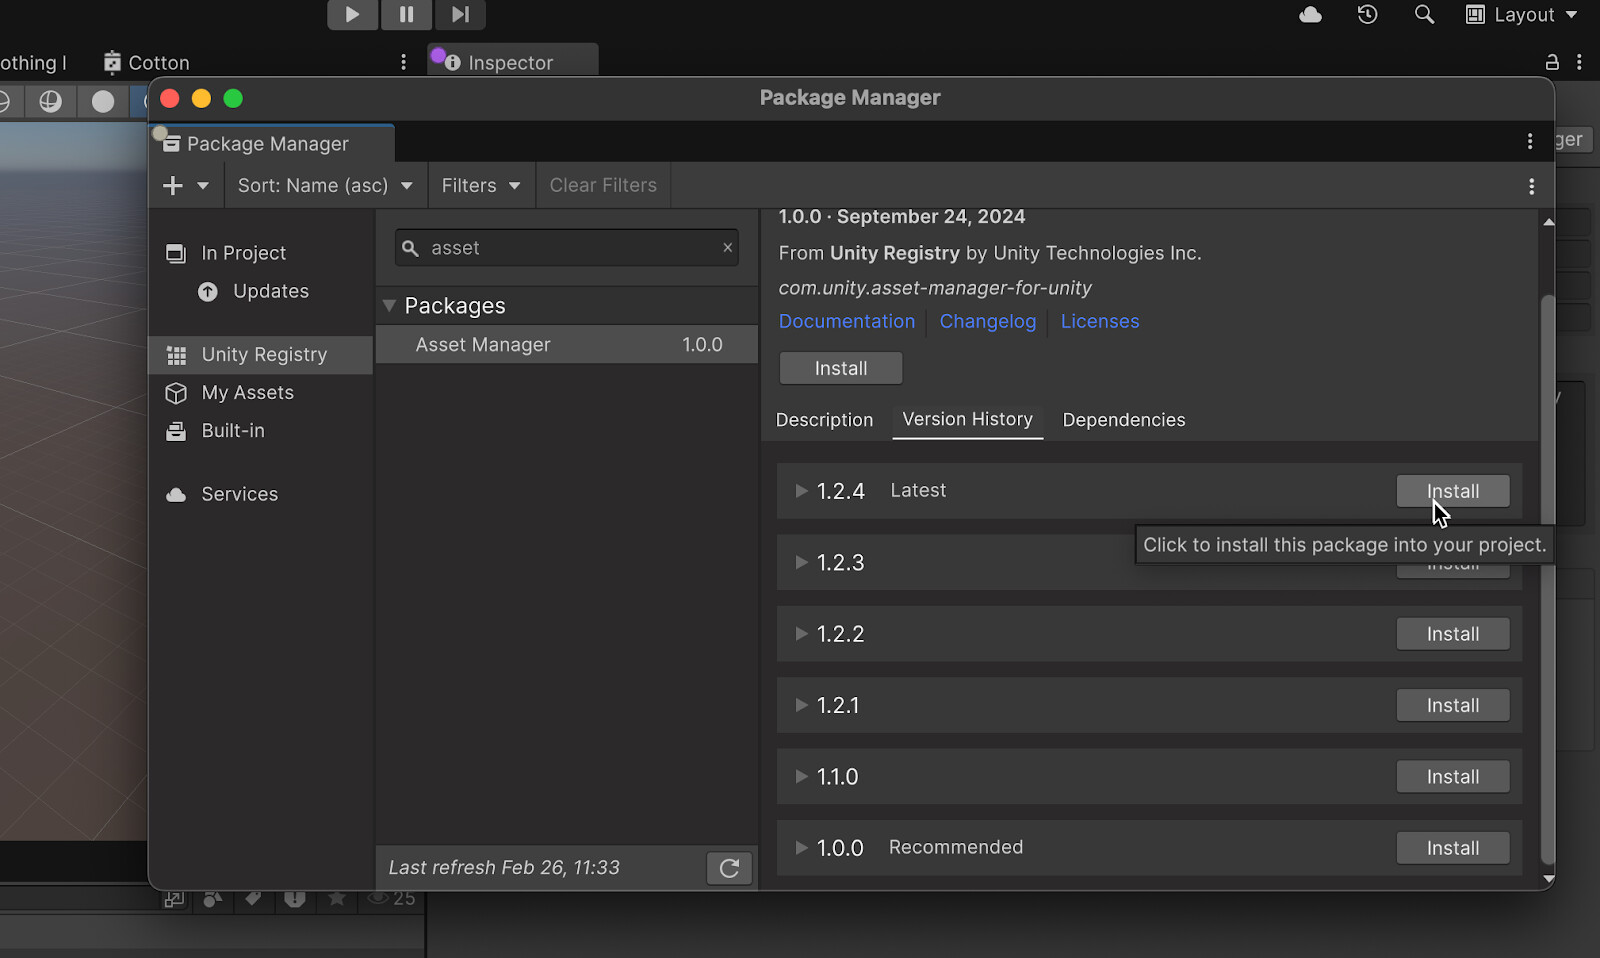Open the search magnifier in top toolbar
This screenshot has height=958, width=1600.
[1423, 15]
